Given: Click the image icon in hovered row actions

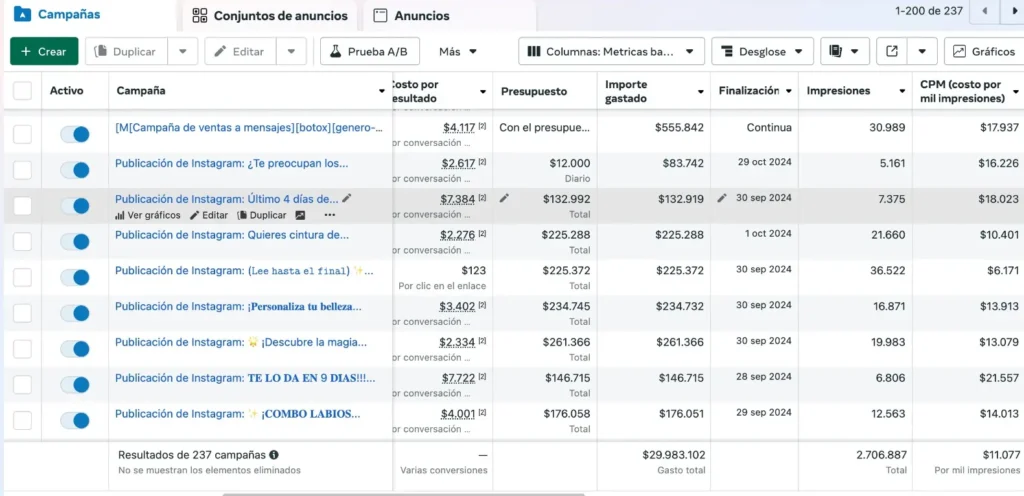Looking at the screenshot, I should click(x=300, y=215).
